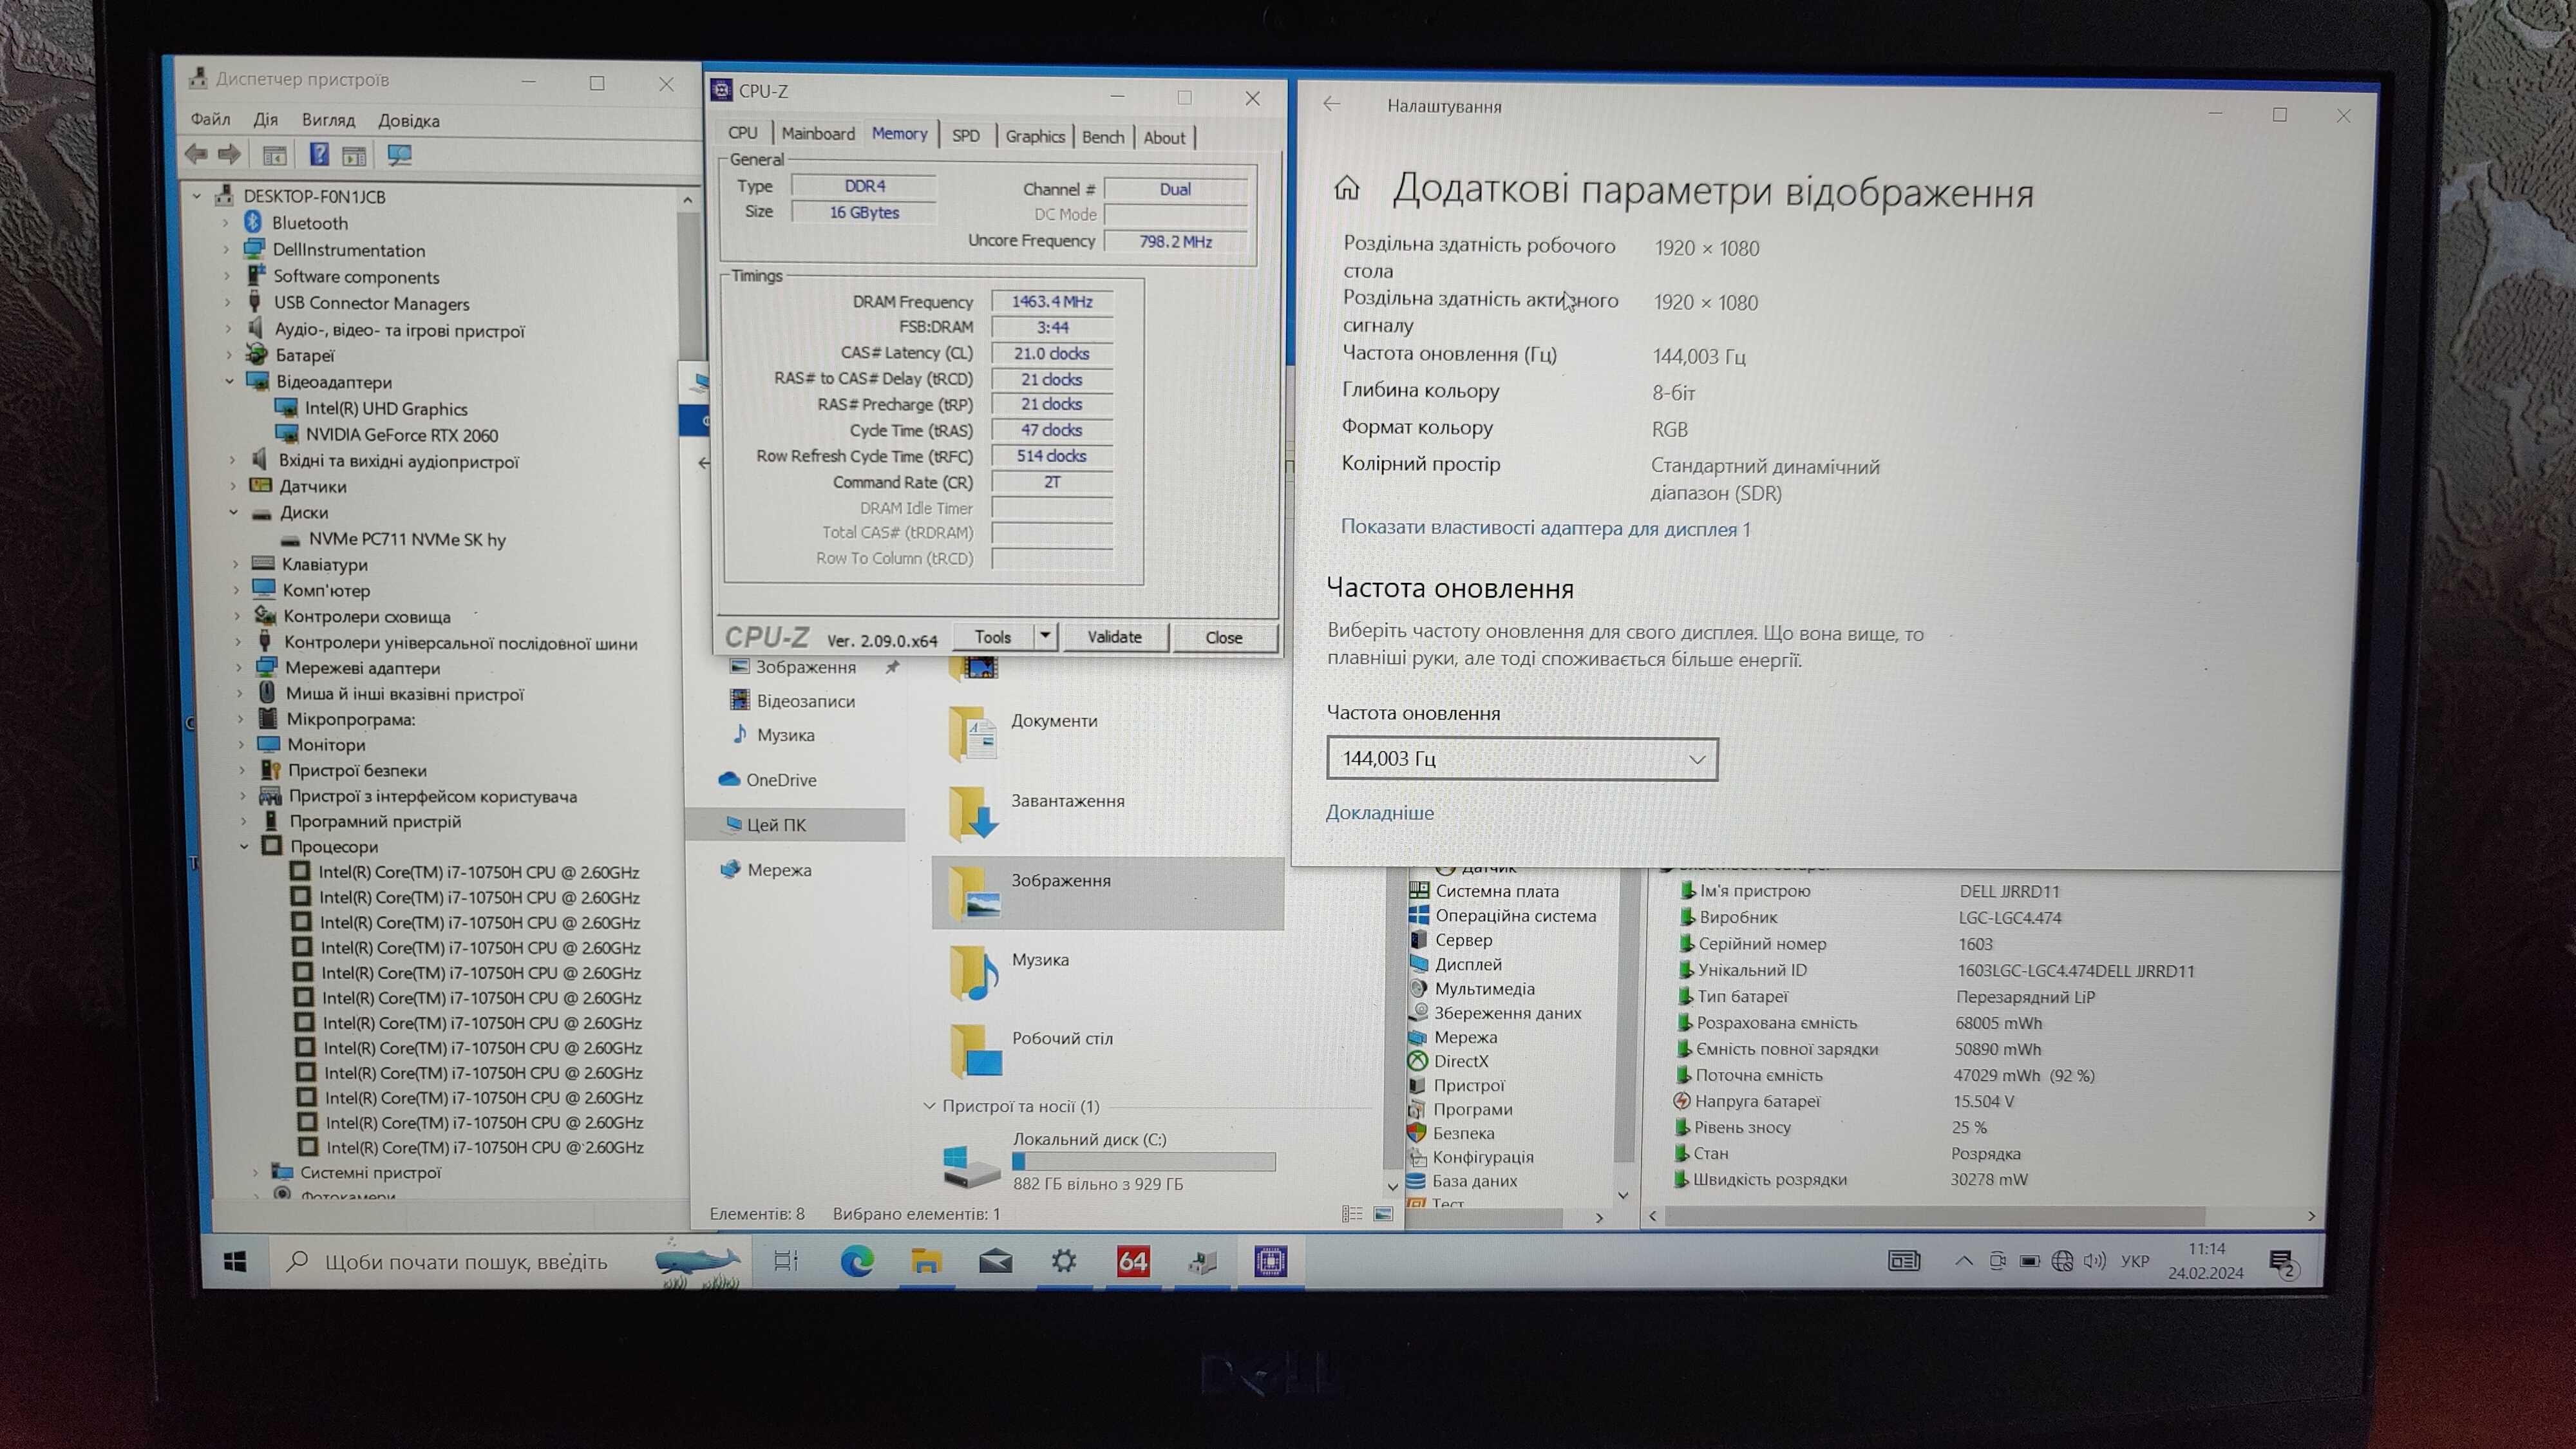Screen dimensions: 2576x1449
Task: Select NVMe PC711 NVMe SK hy disk
Action: pos(407,539)
